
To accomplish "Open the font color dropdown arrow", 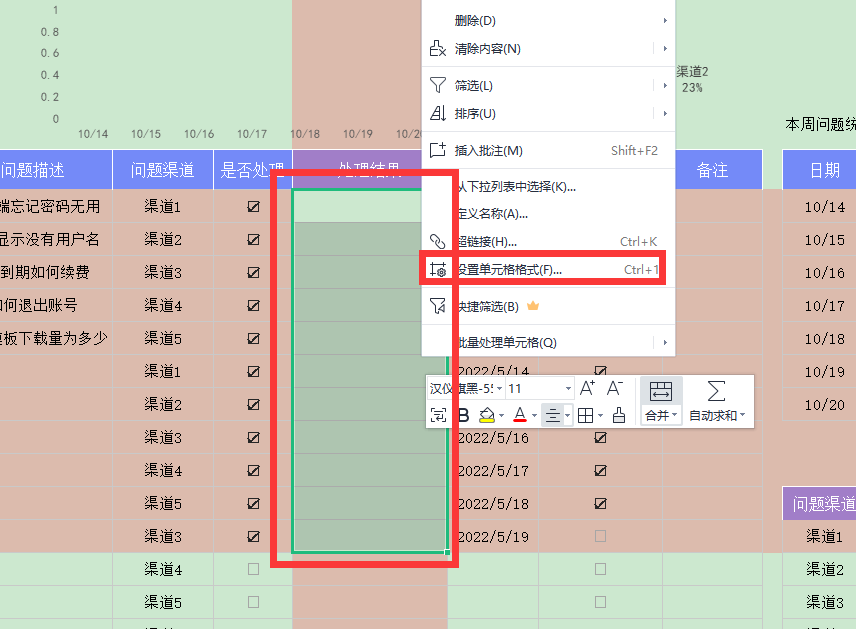I will point(534,416).
